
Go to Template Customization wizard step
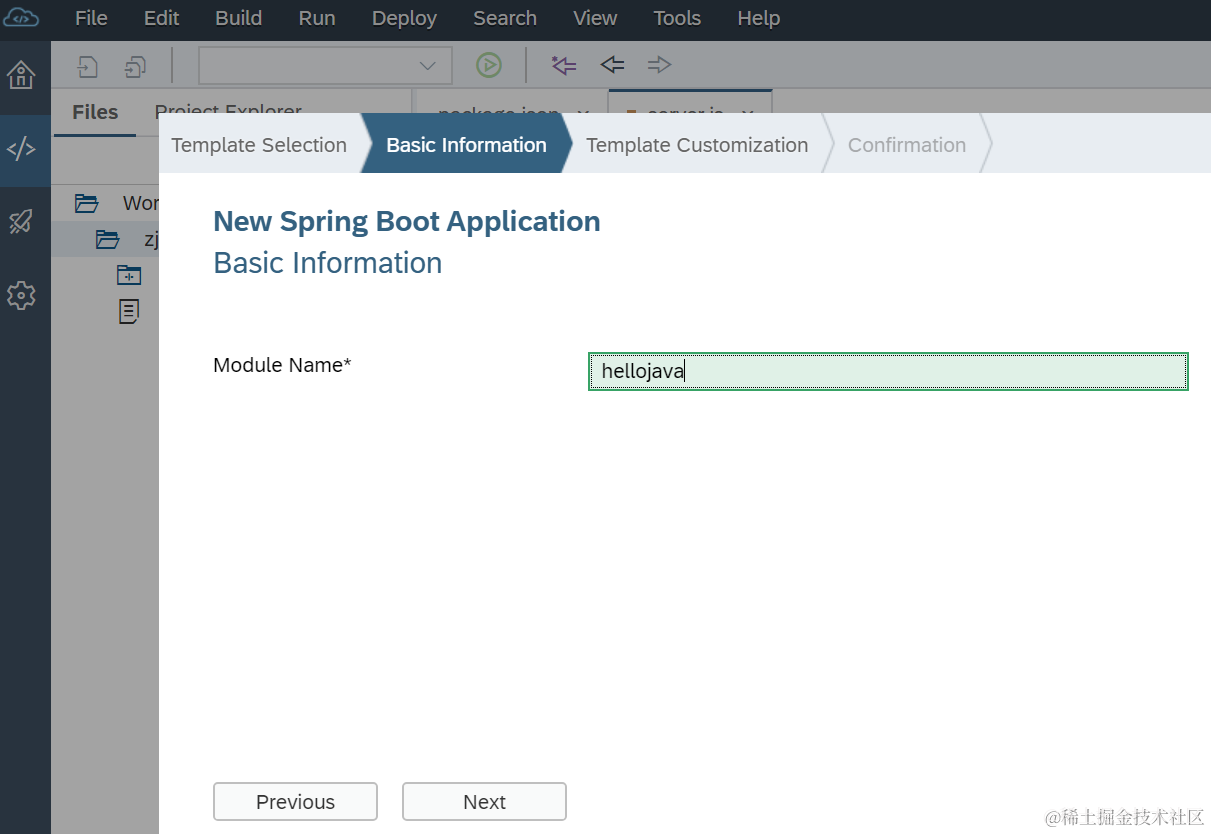click(x=697, y=145)
